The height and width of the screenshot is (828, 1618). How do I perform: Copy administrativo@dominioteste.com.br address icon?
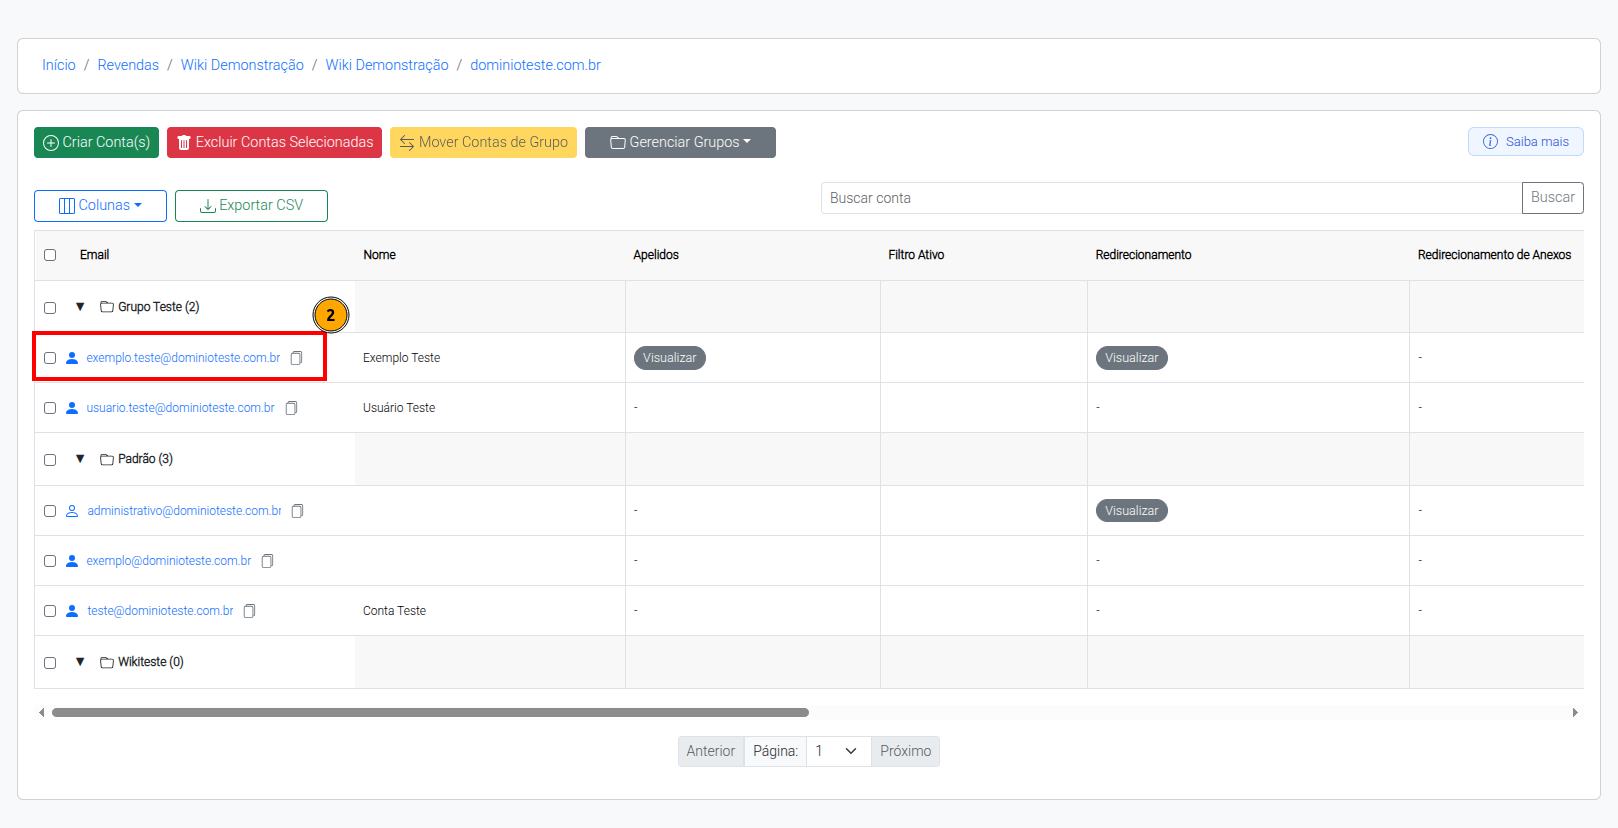coord(297,511)
